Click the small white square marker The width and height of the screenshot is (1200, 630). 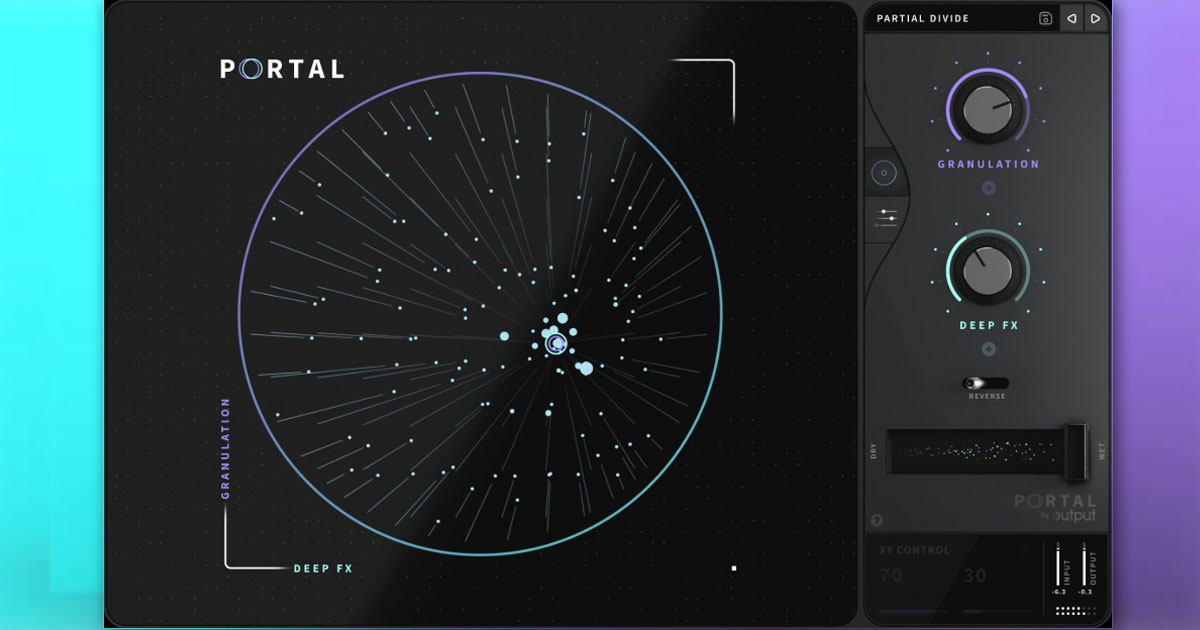(734, 568)
